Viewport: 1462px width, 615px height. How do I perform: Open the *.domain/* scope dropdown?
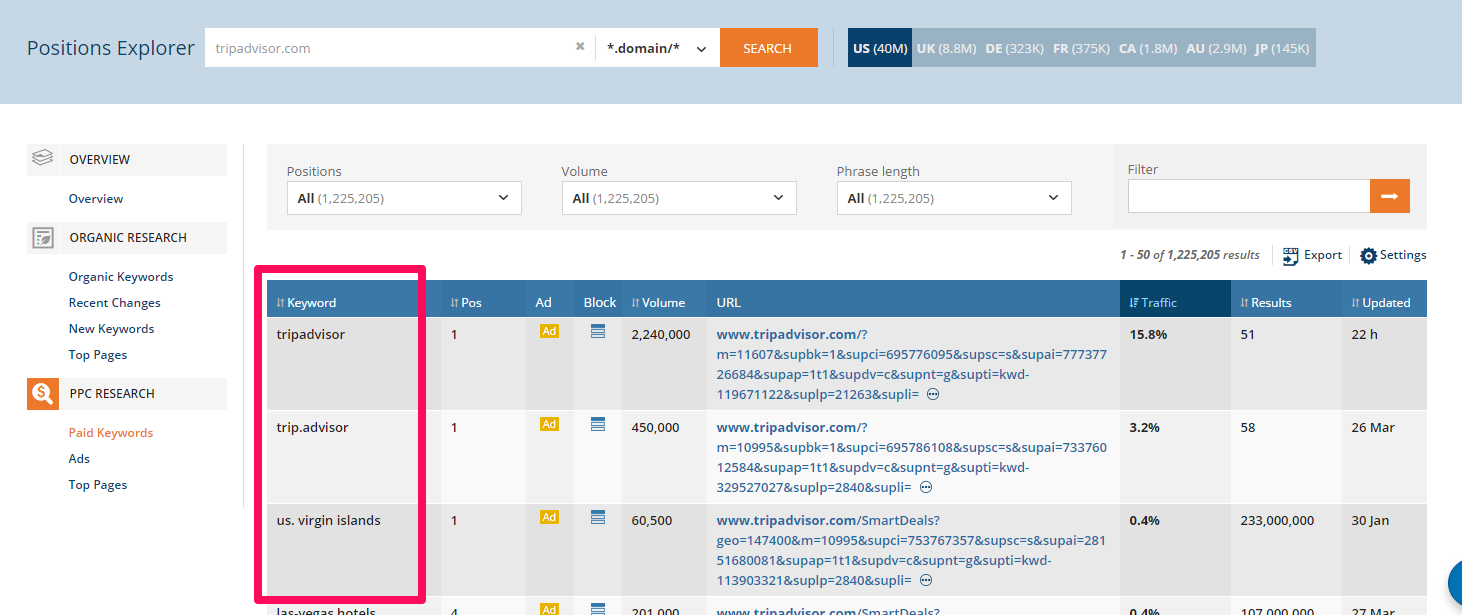tap(657, 48)
